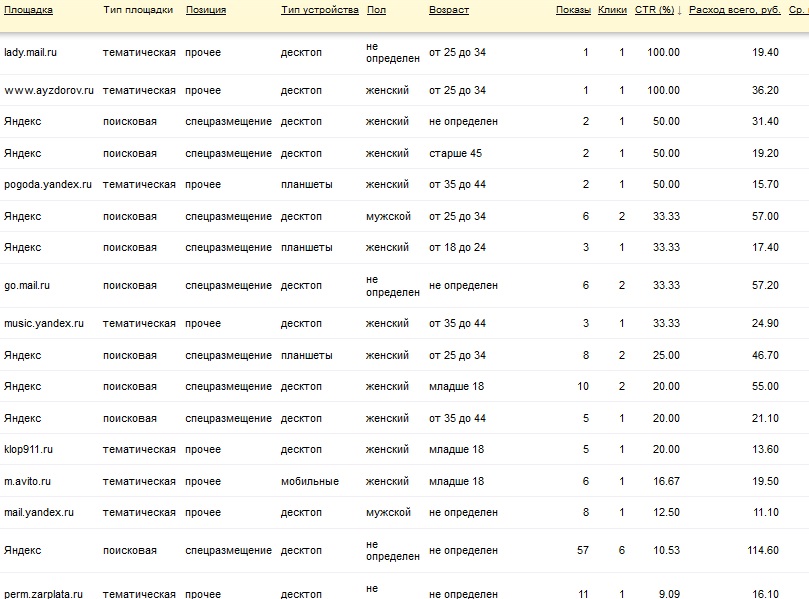Viewport: 809px width, 599px height.
Task: Sort by Пол column header
Action: pos(376,10)
